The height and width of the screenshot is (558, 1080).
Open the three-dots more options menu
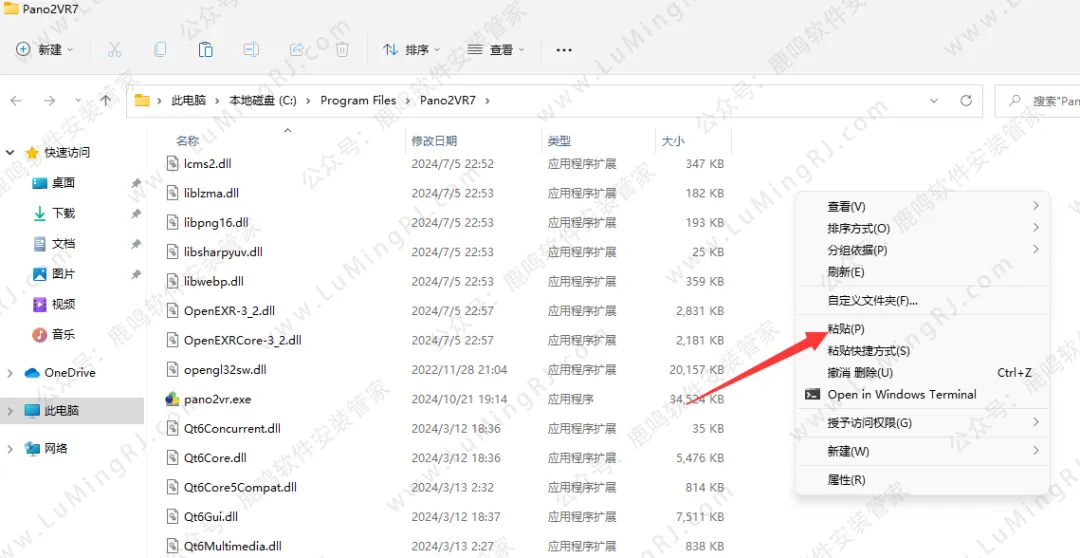click(564, 50)
